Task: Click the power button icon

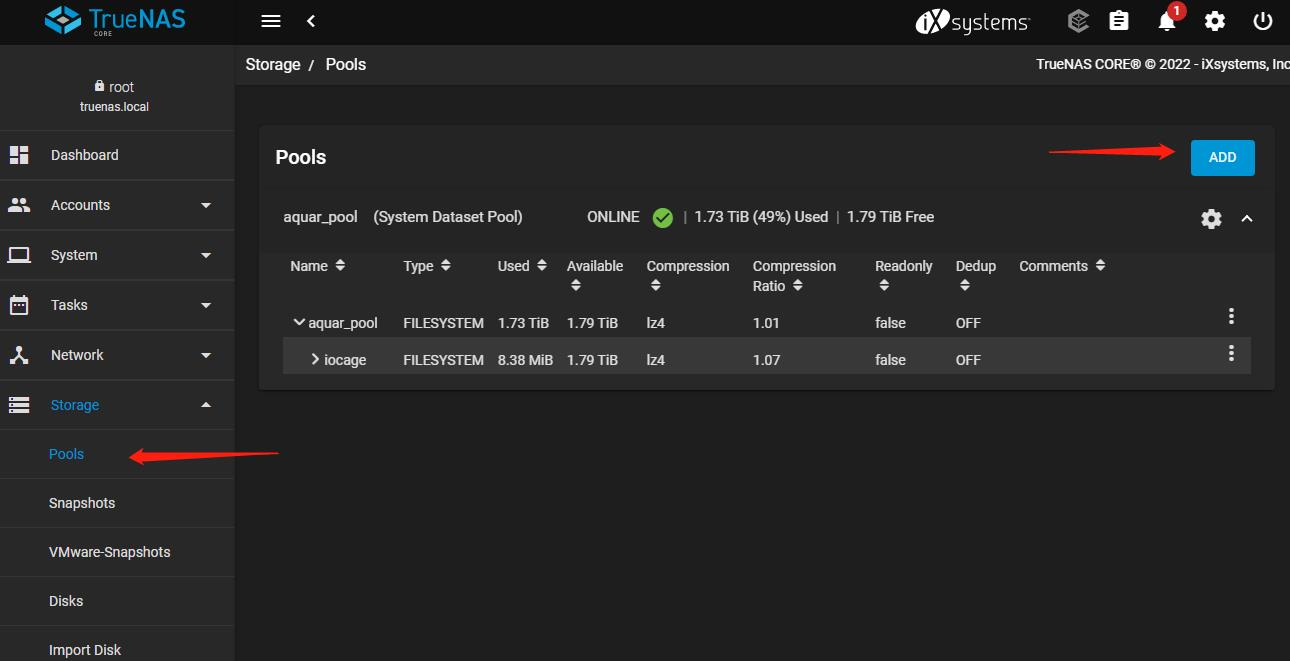Action: tap(1262, 21)
